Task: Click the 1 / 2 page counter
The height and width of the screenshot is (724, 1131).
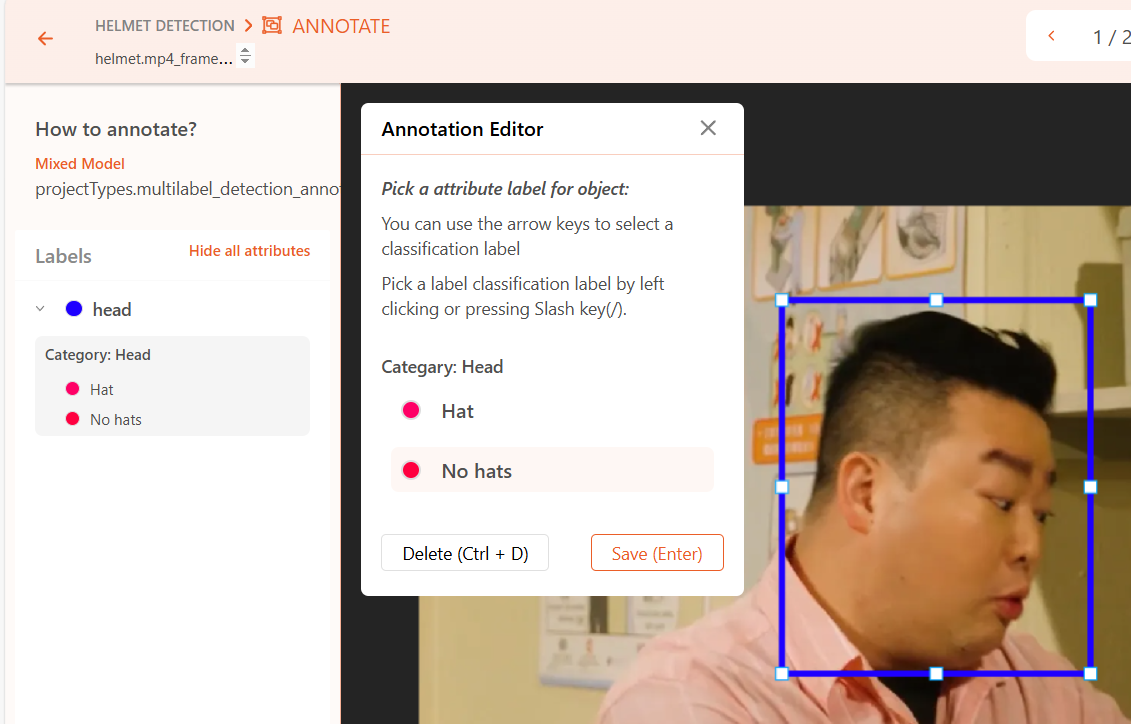Action: [1112, 37]
